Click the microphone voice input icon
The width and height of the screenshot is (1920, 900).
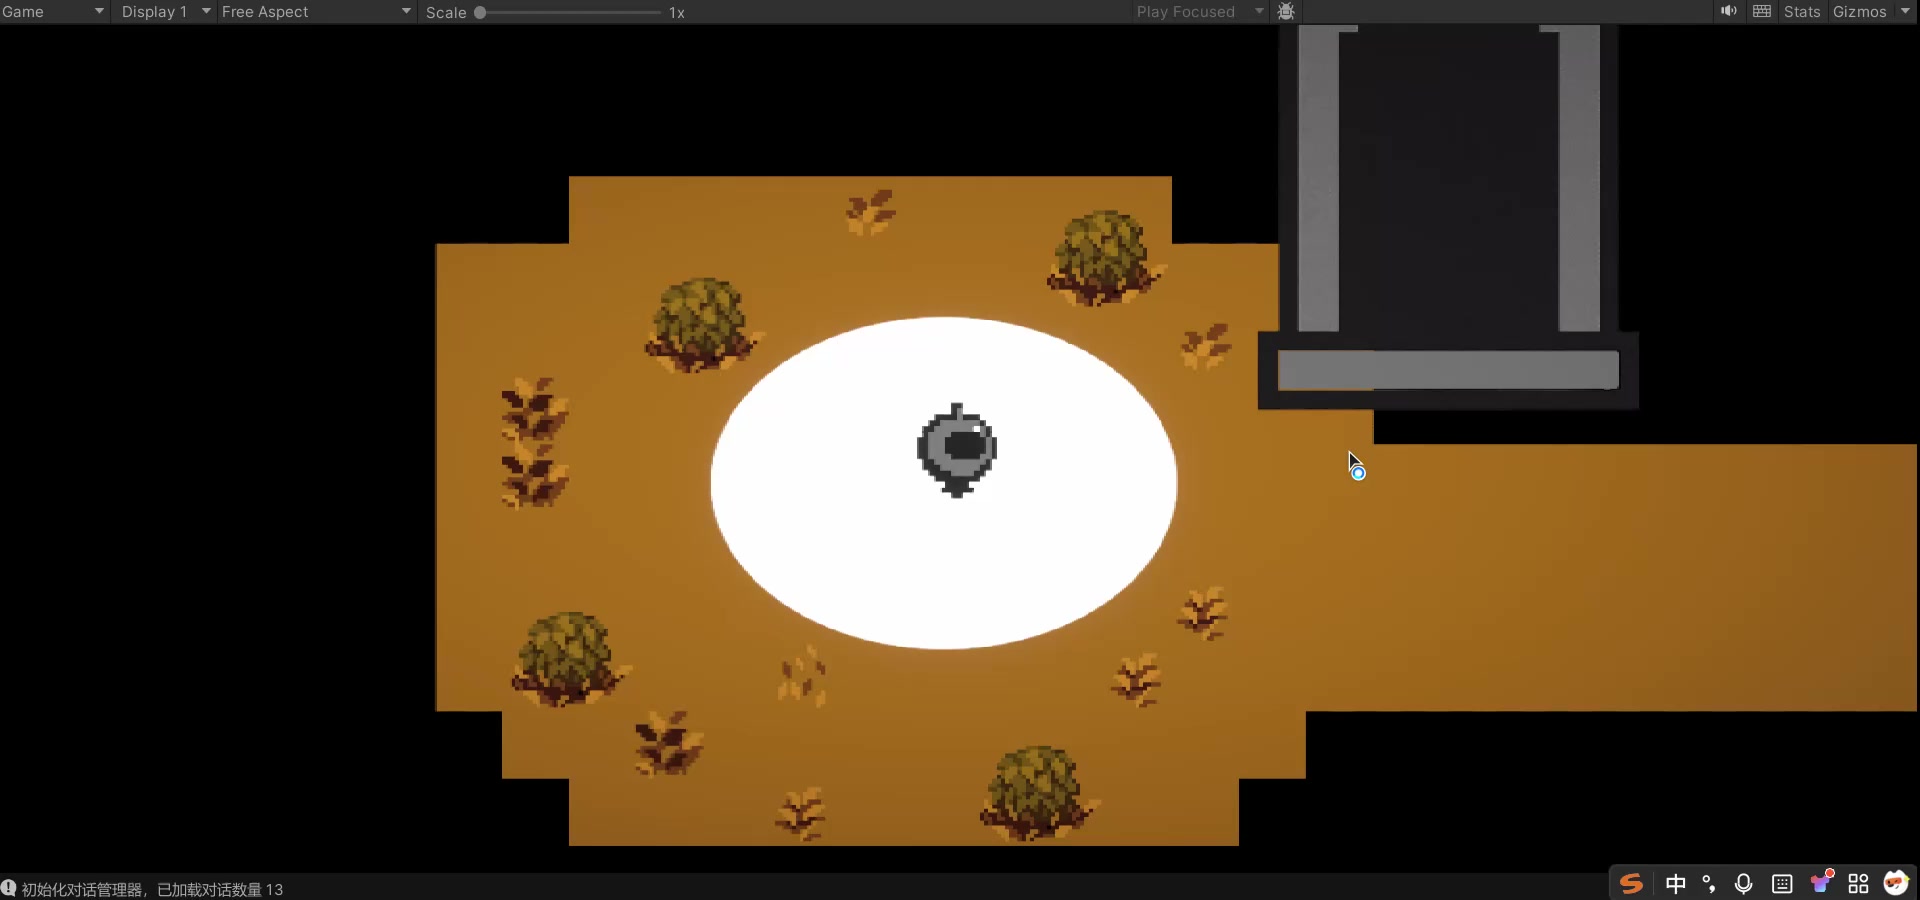(x=1743, y=883)
